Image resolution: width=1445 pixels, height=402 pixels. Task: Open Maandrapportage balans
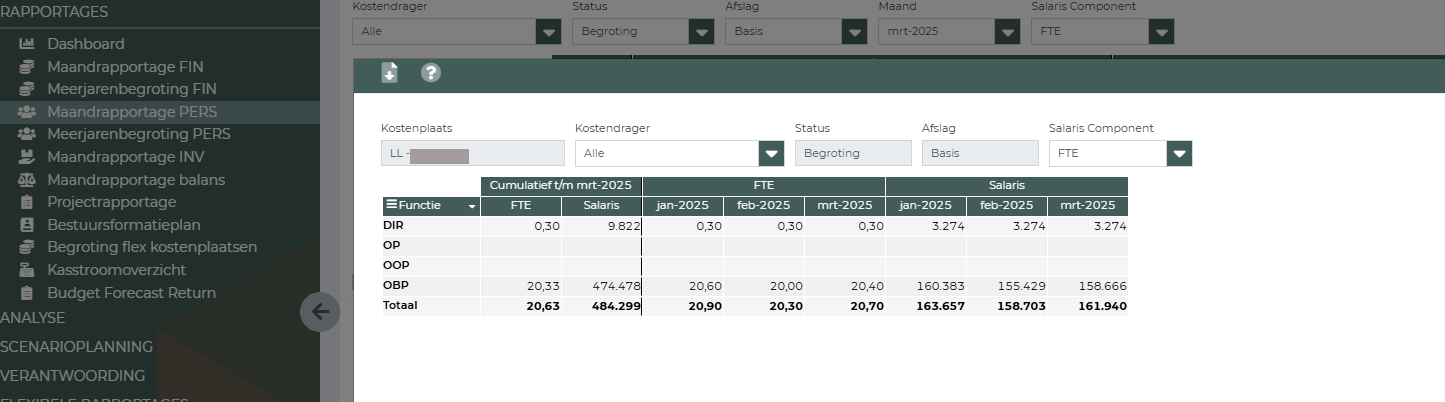point(136,180)
